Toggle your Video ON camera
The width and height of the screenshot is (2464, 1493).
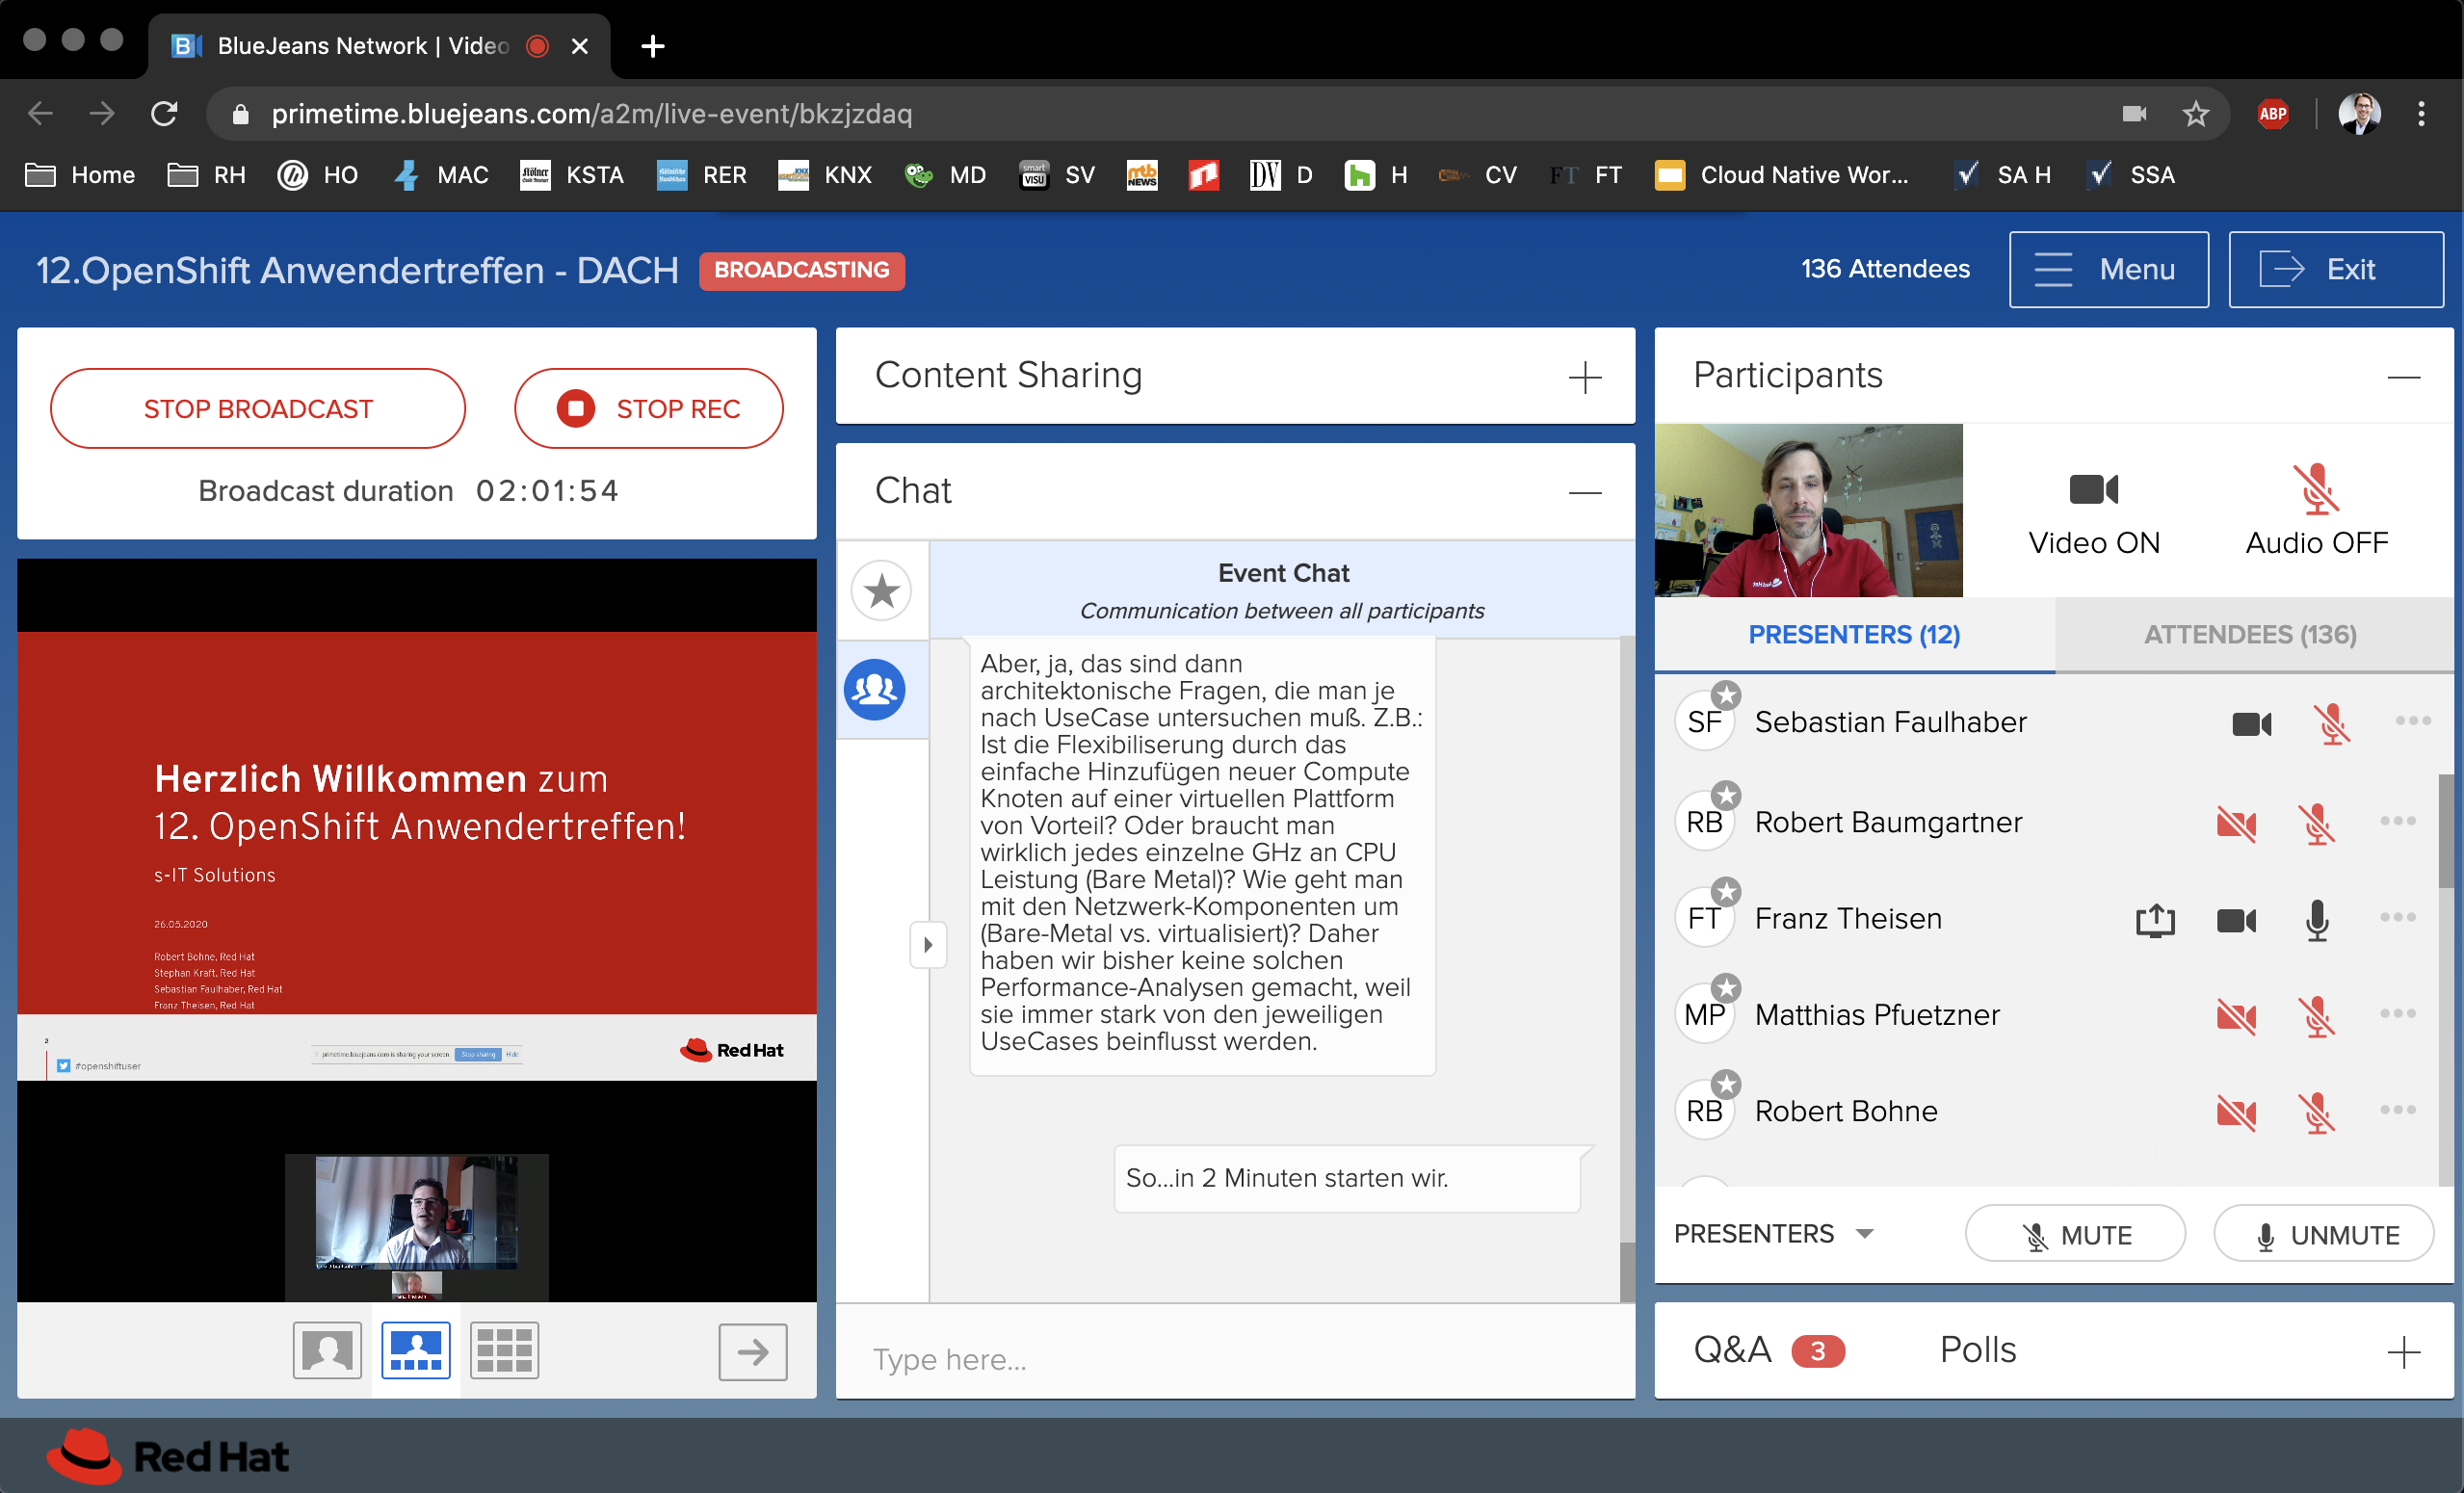tap(2094, 511)
